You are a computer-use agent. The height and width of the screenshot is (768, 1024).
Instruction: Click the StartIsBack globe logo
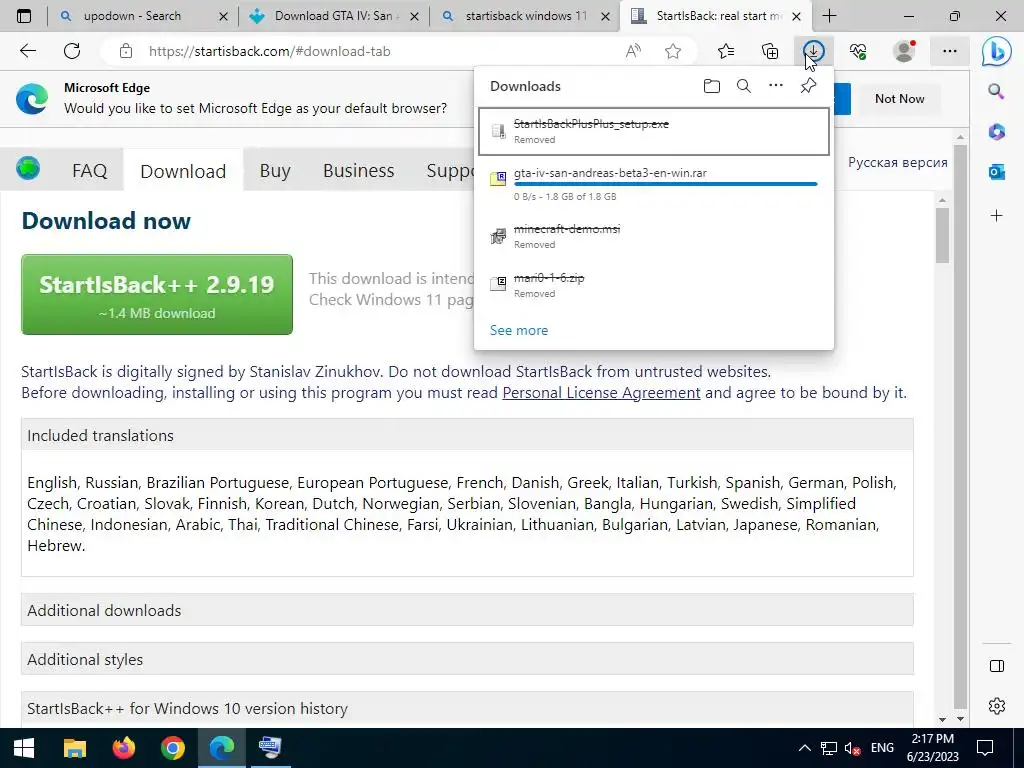pyautogui.click(x=28, y=168)
